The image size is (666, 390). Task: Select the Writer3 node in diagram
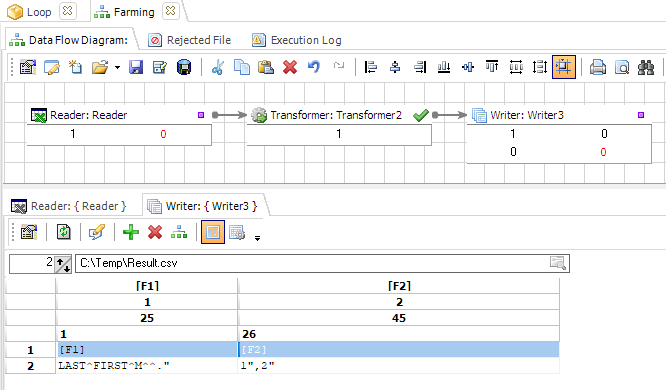click(559, 135)
